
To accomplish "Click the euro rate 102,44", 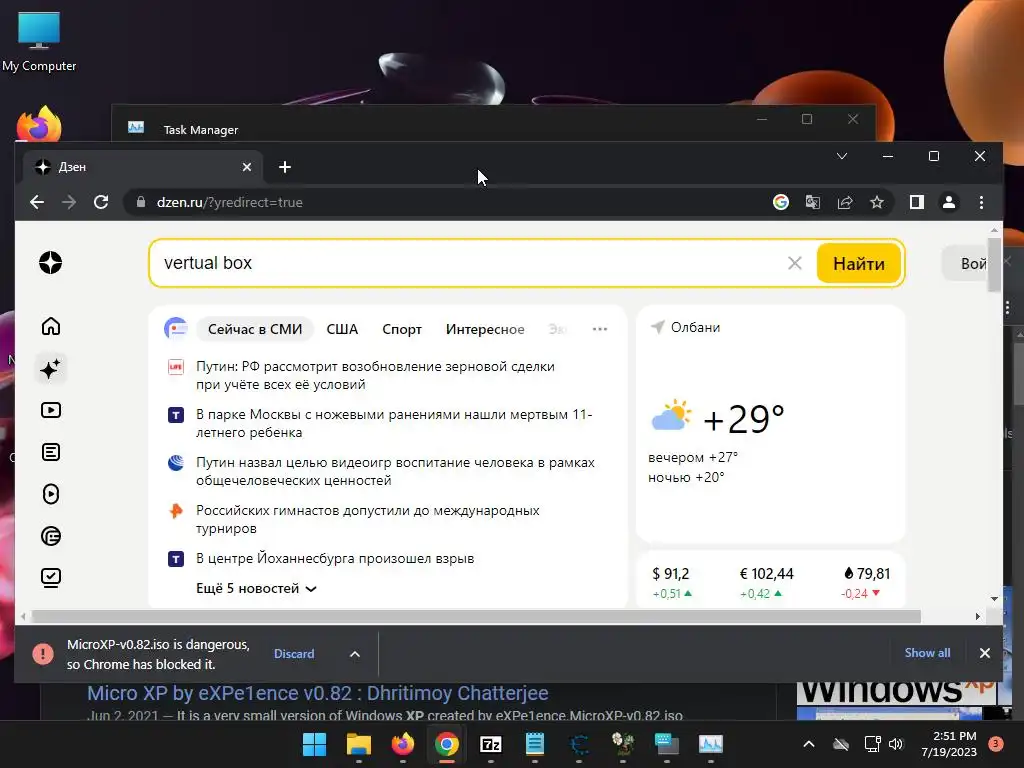I will (766, 574).
